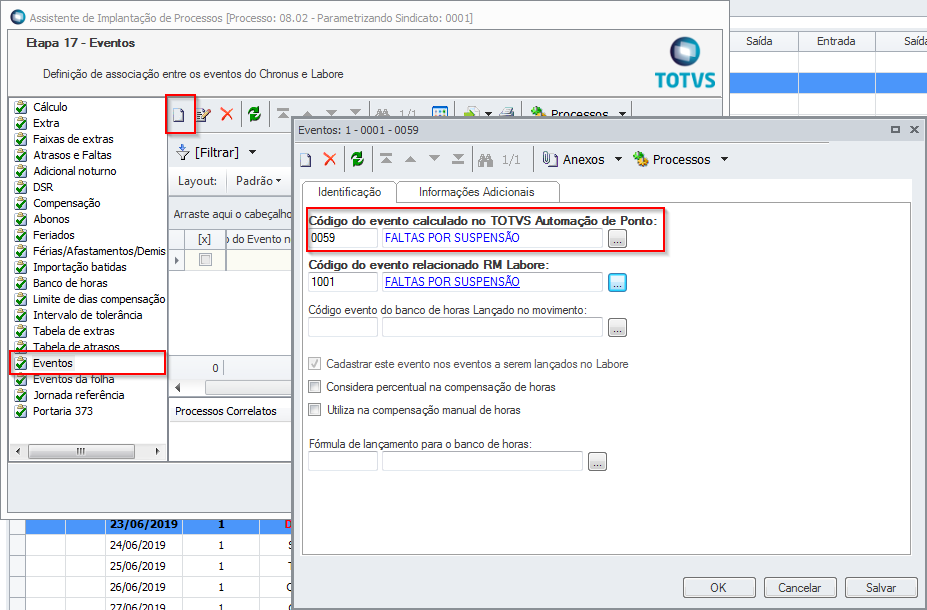Screen dimensions: 927x610
Task: Click the binoculars search icon in Eventos dialog
Action: (486, 160)
